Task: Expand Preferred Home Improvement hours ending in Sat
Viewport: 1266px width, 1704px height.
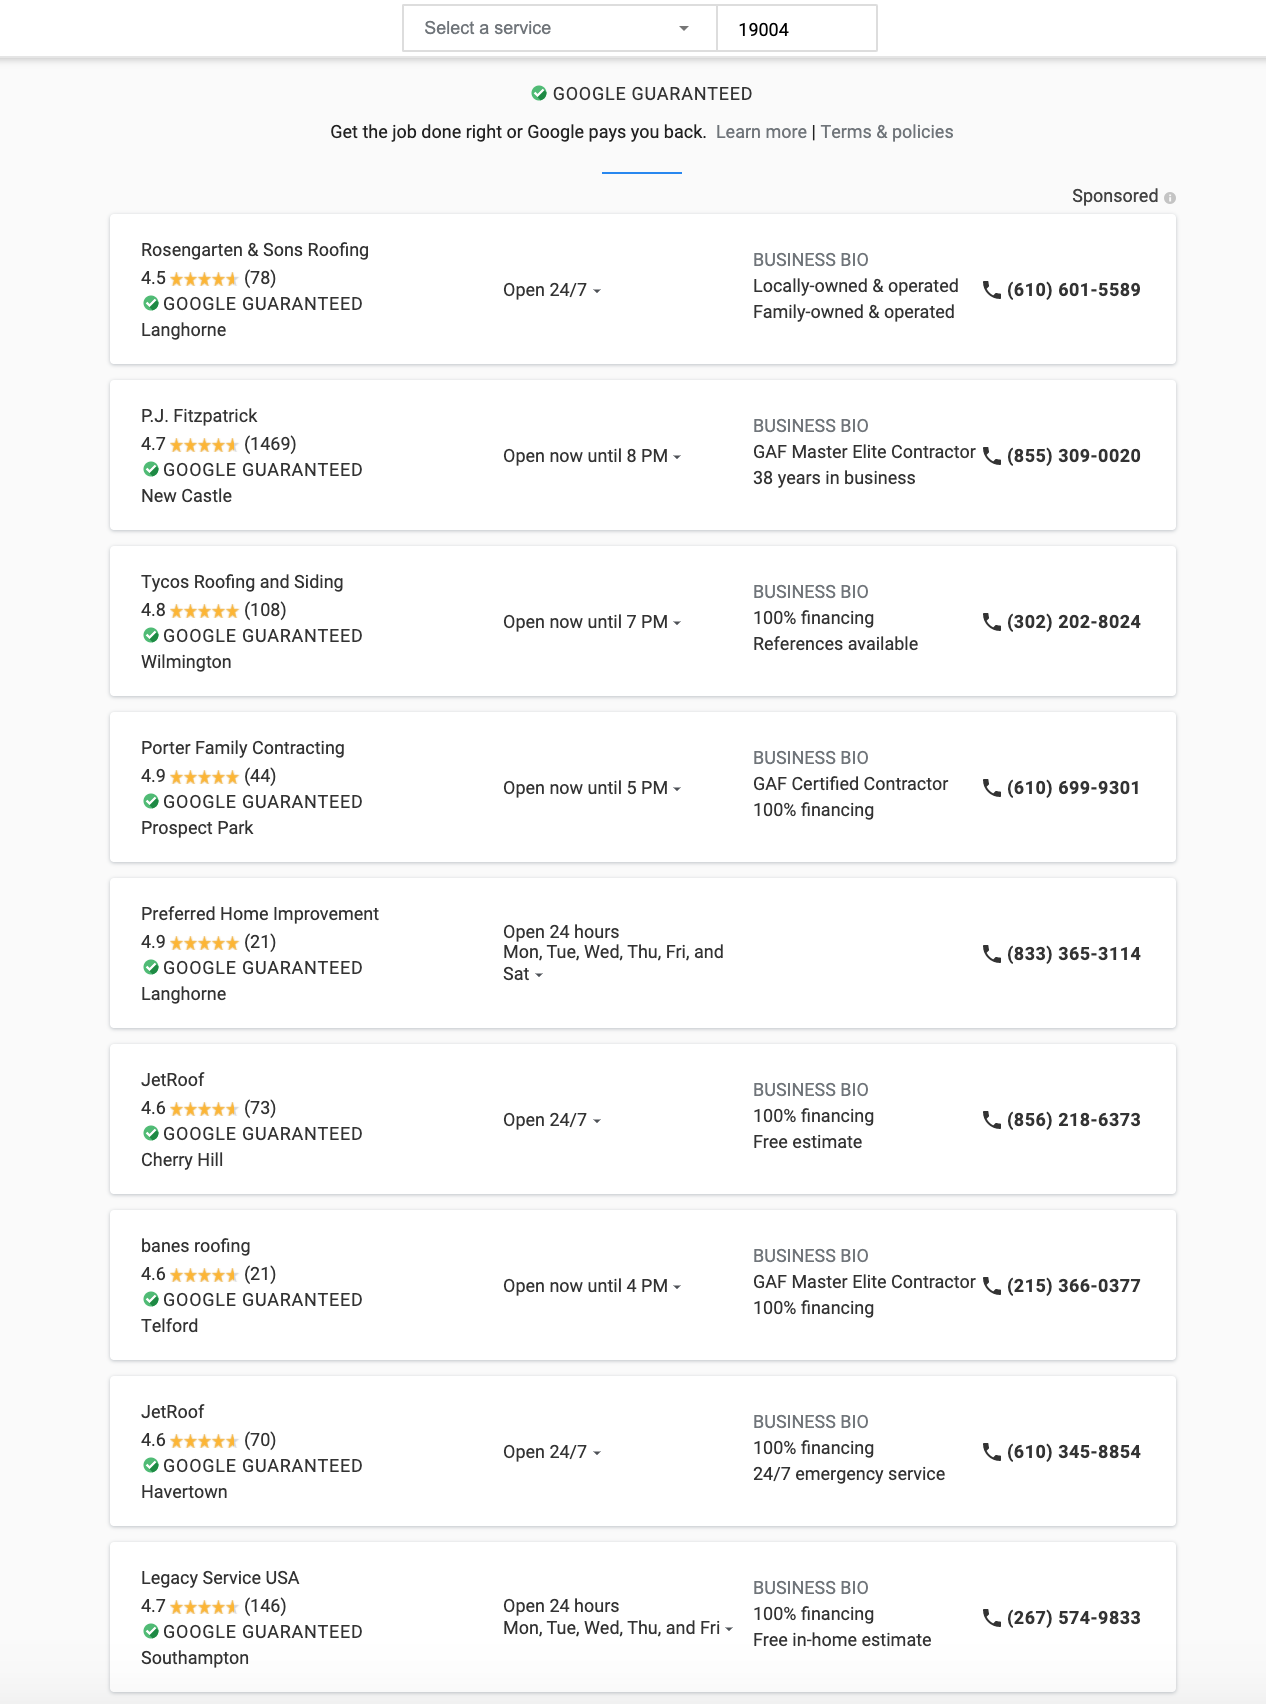Action: [613, 953]
